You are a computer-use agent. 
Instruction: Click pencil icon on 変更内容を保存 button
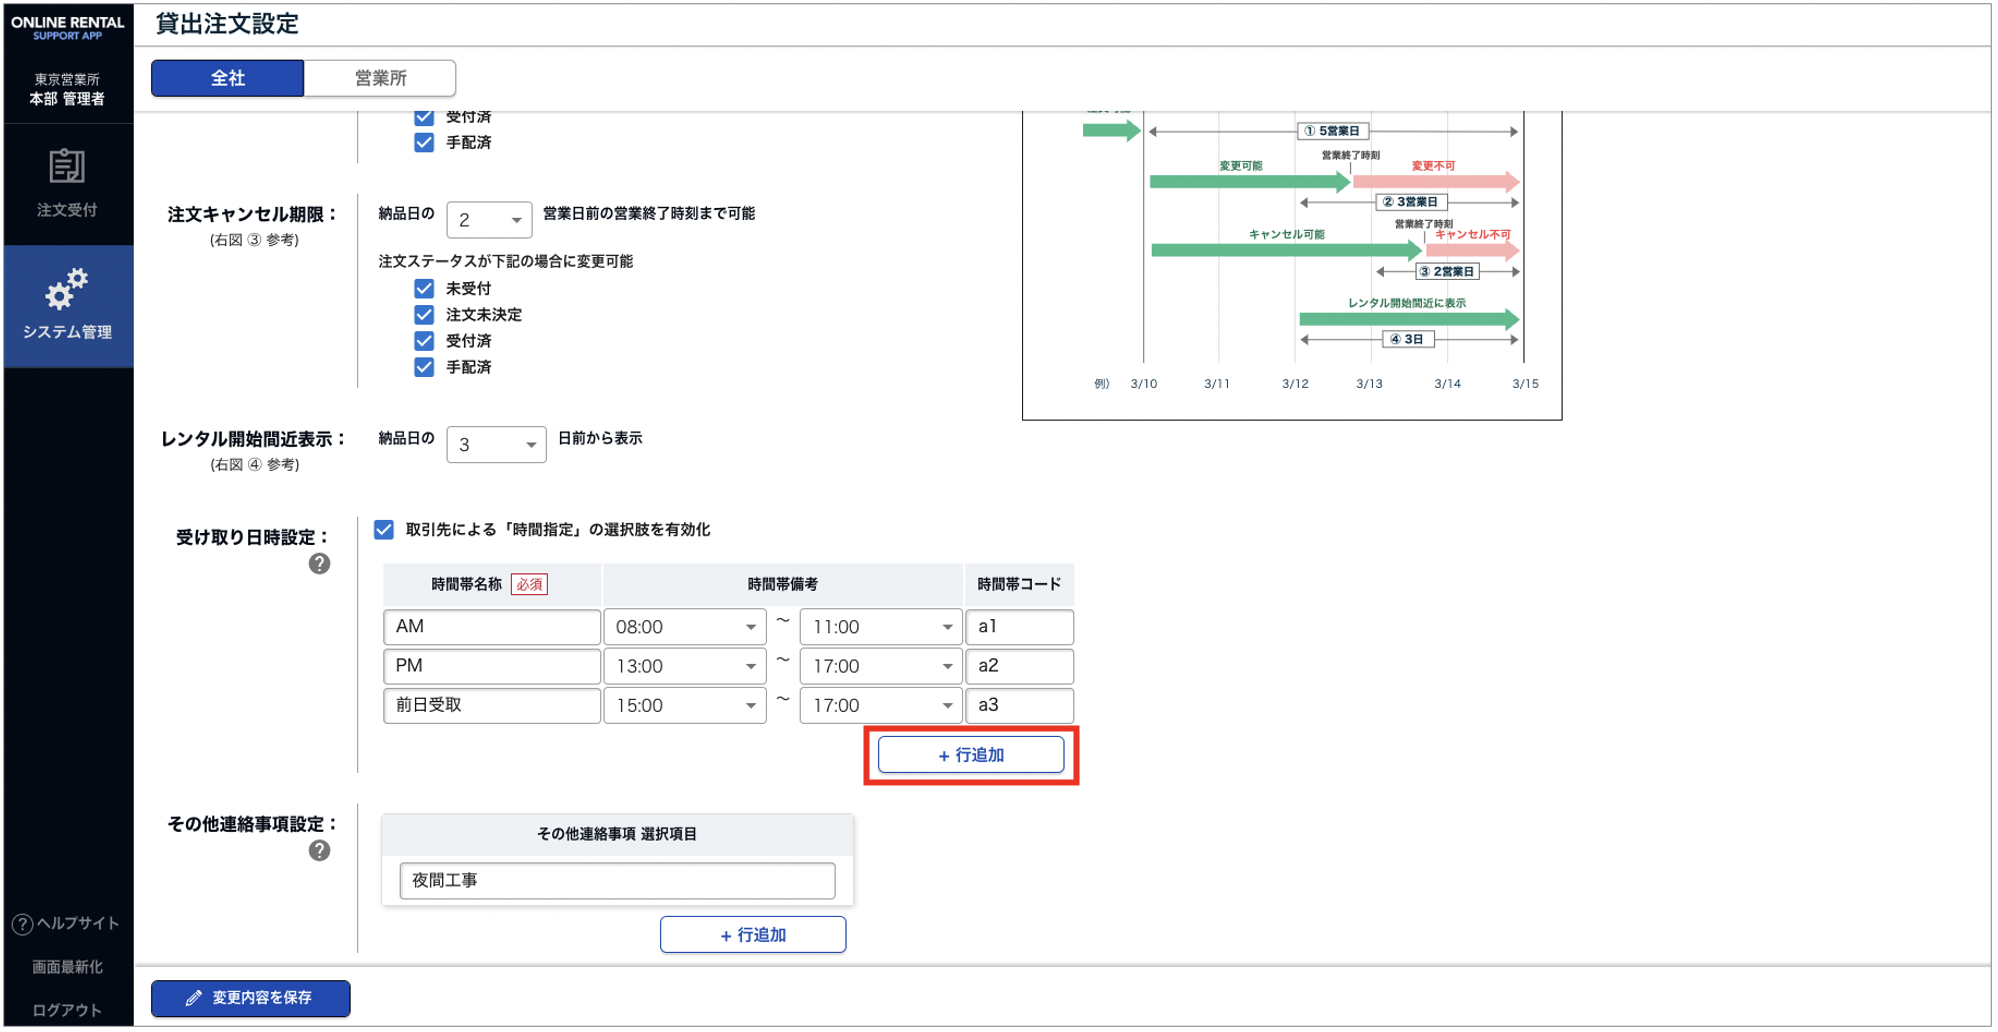(194, 998)
